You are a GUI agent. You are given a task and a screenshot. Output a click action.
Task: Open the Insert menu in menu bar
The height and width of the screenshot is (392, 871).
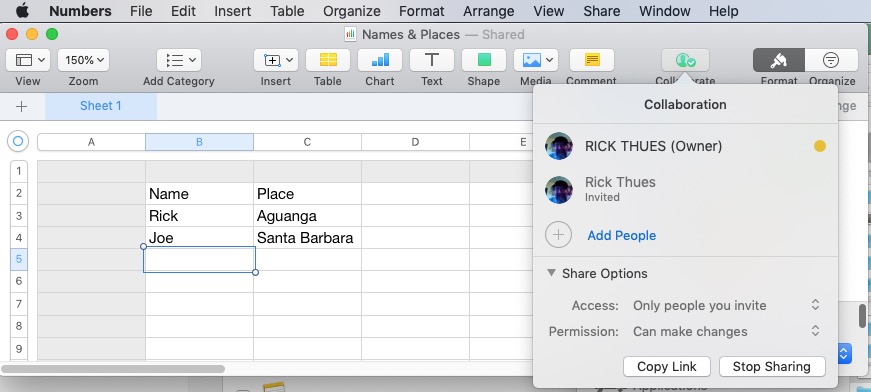[x=233, y=11]
